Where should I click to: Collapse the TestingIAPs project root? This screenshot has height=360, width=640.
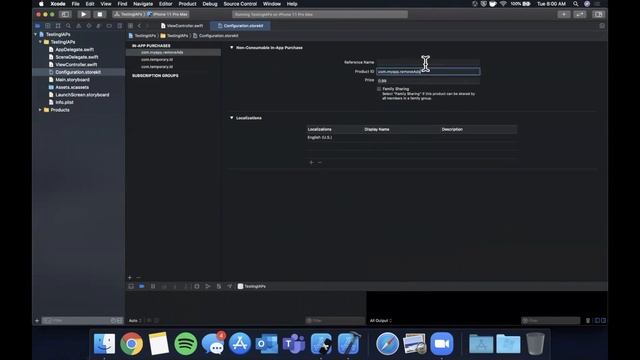[x=36, y=35]
